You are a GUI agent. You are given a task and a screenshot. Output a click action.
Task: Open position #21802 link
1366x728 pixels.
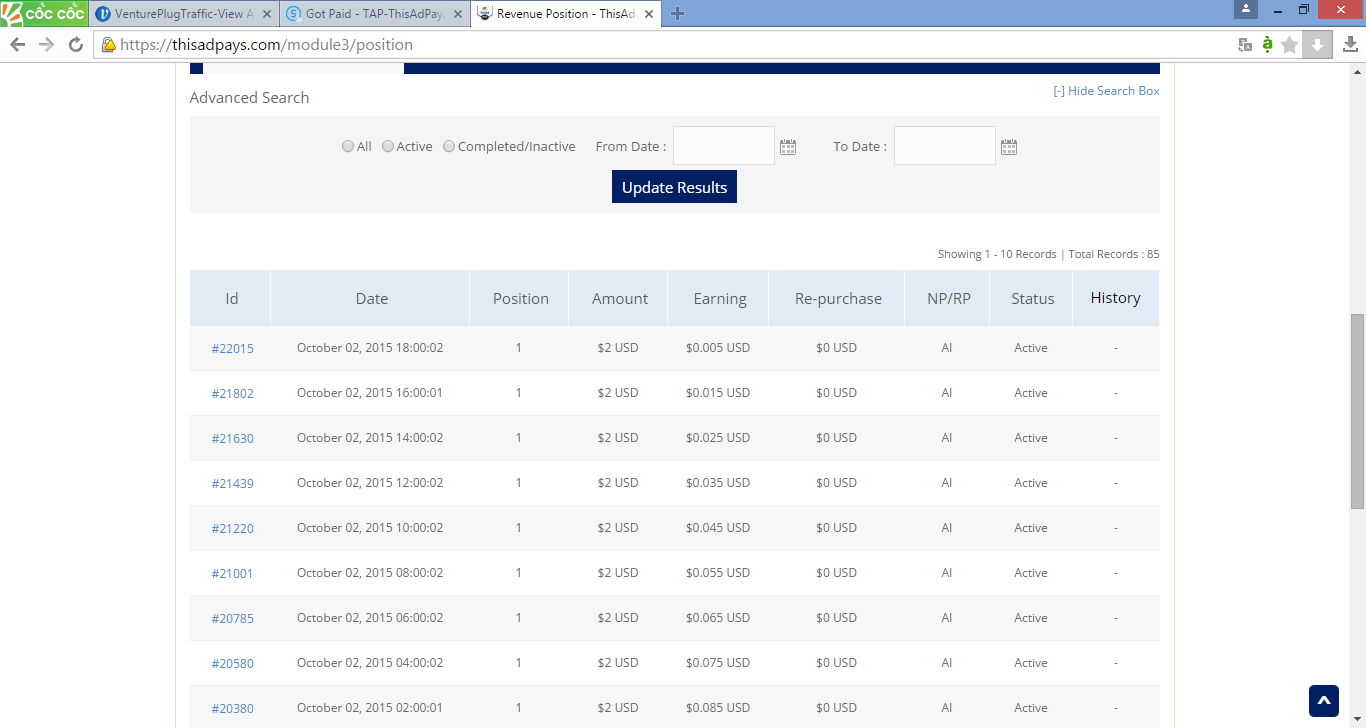pyautogui.click(x=233, y=394)
